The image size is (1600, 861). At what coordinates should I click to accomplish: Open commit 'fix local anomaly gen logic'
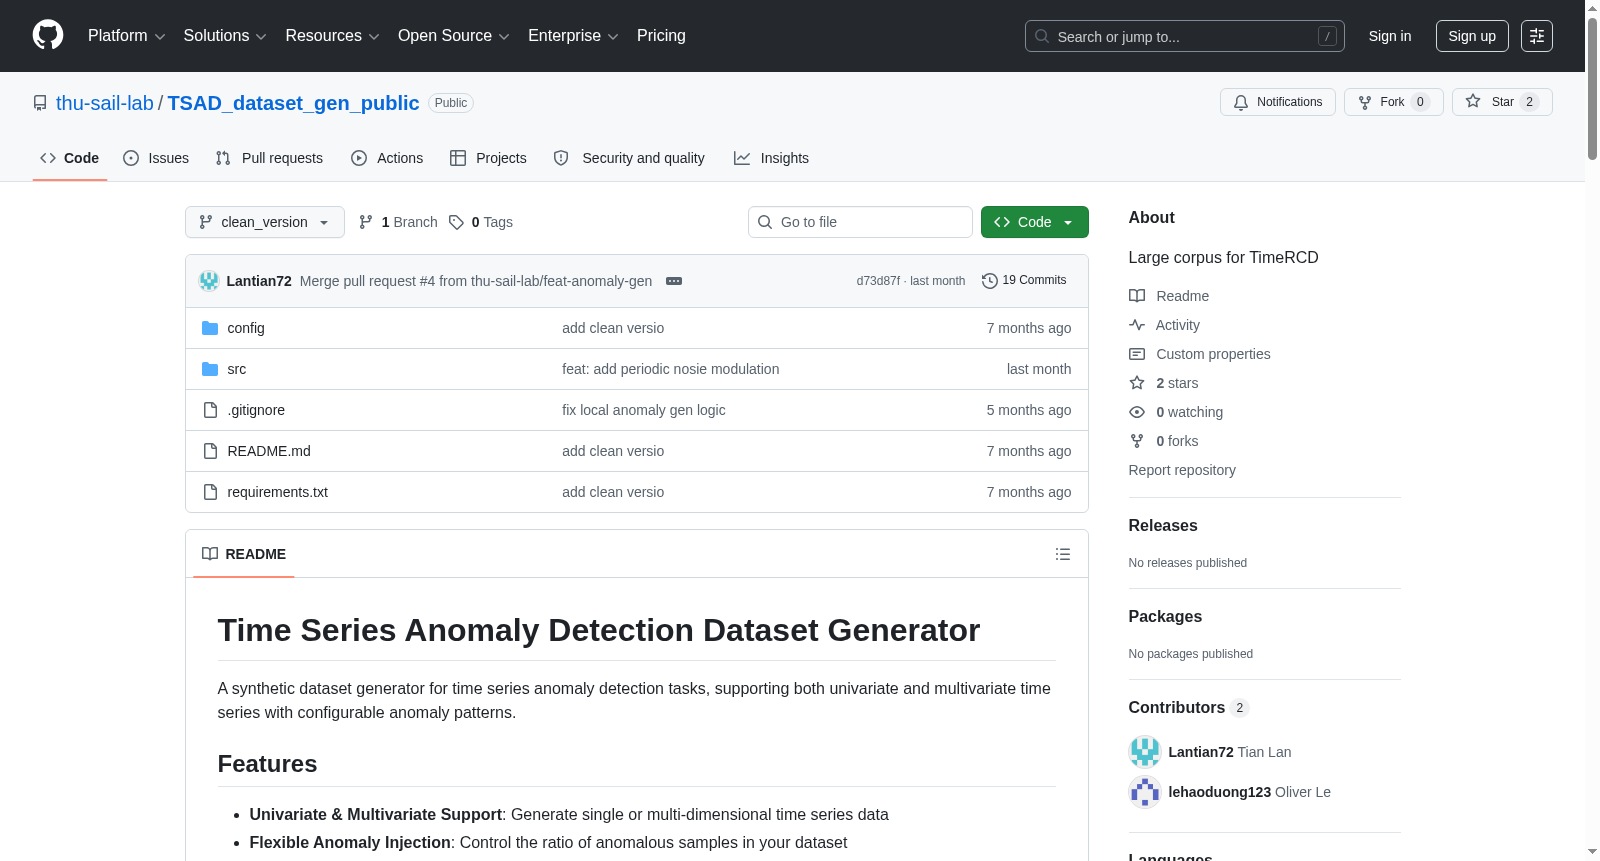tap(644, 410)
